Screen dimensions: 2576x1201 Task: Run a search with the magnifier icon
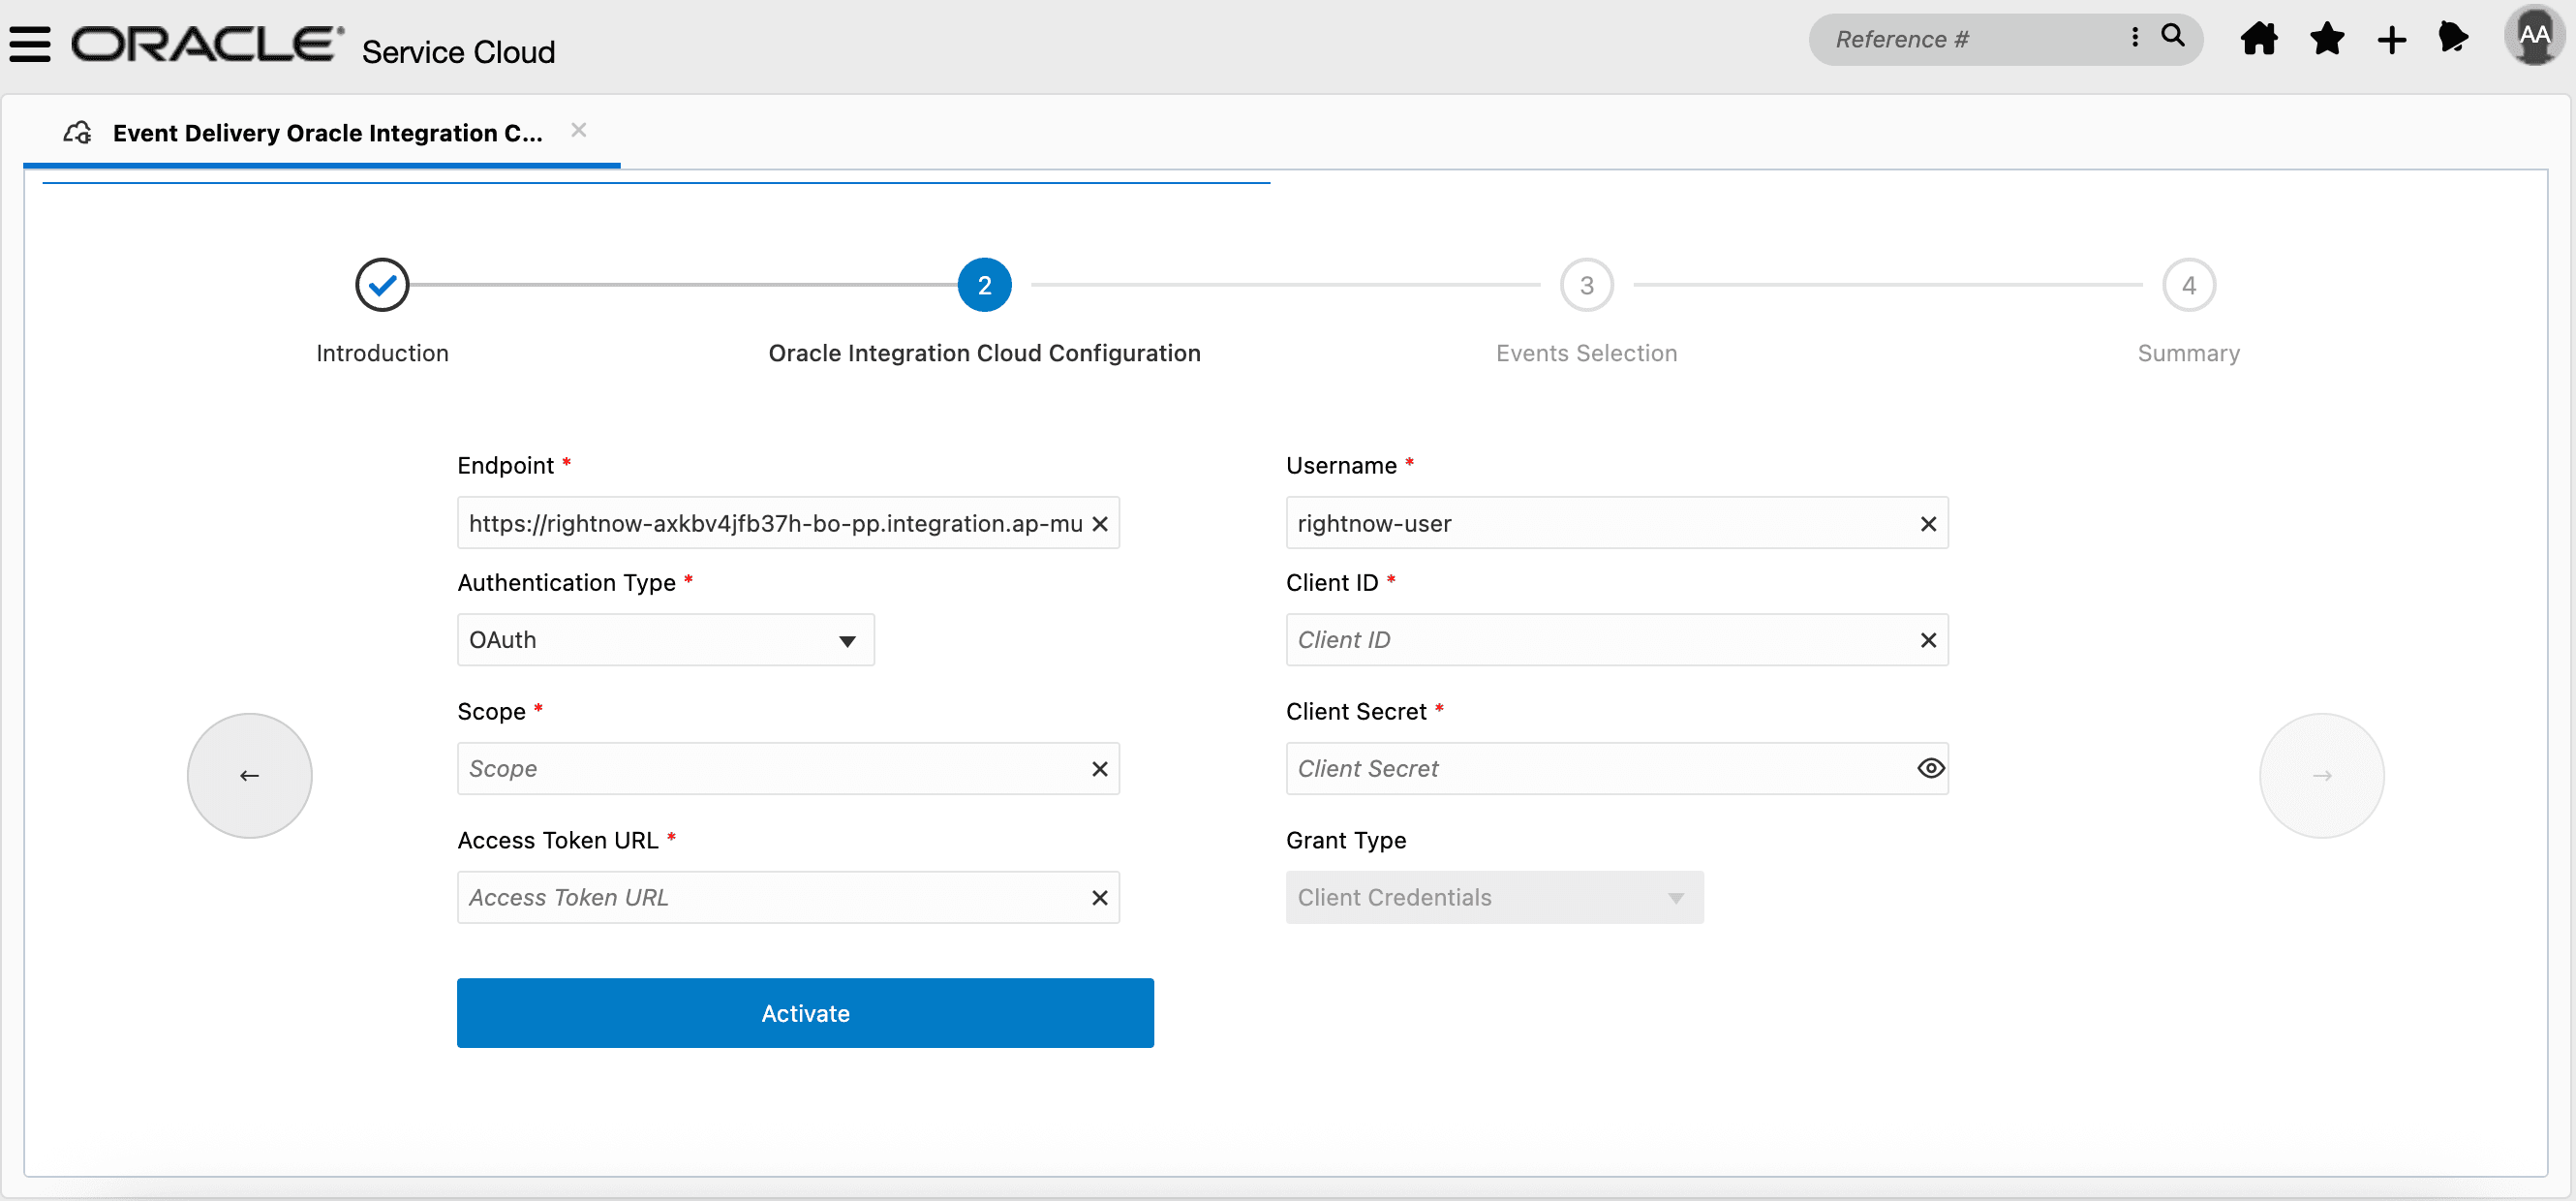pos(2172,37)
